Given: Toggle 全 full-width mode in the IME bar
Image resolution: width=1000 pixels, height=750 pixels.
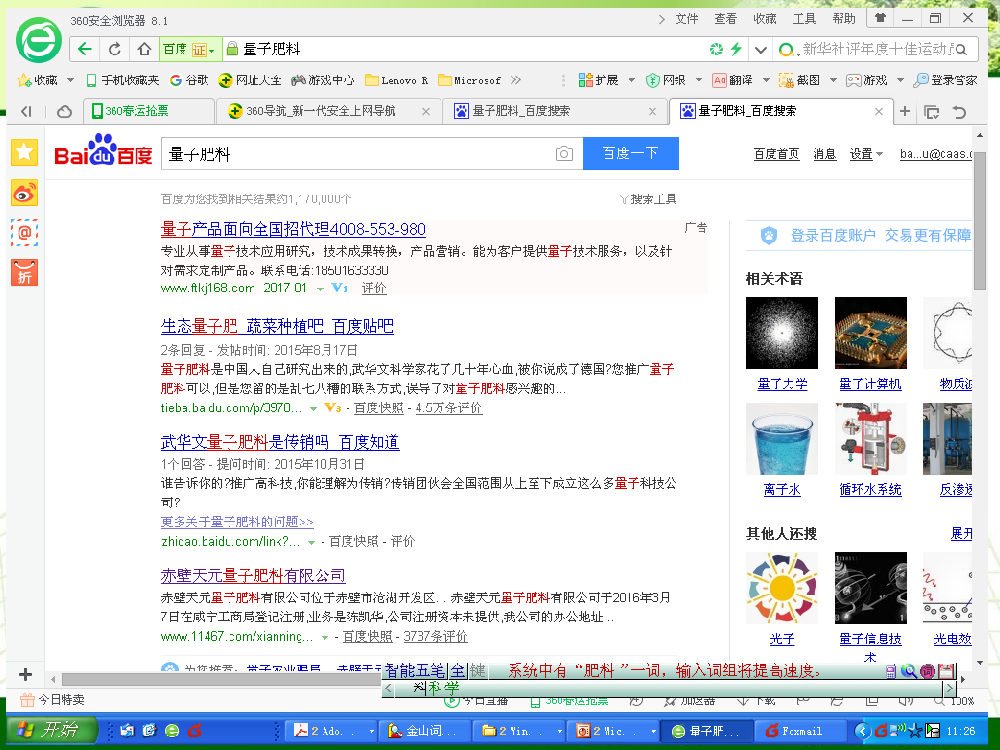Looking at the screenshot, I should pyautogui.click(x=458, y=671).
